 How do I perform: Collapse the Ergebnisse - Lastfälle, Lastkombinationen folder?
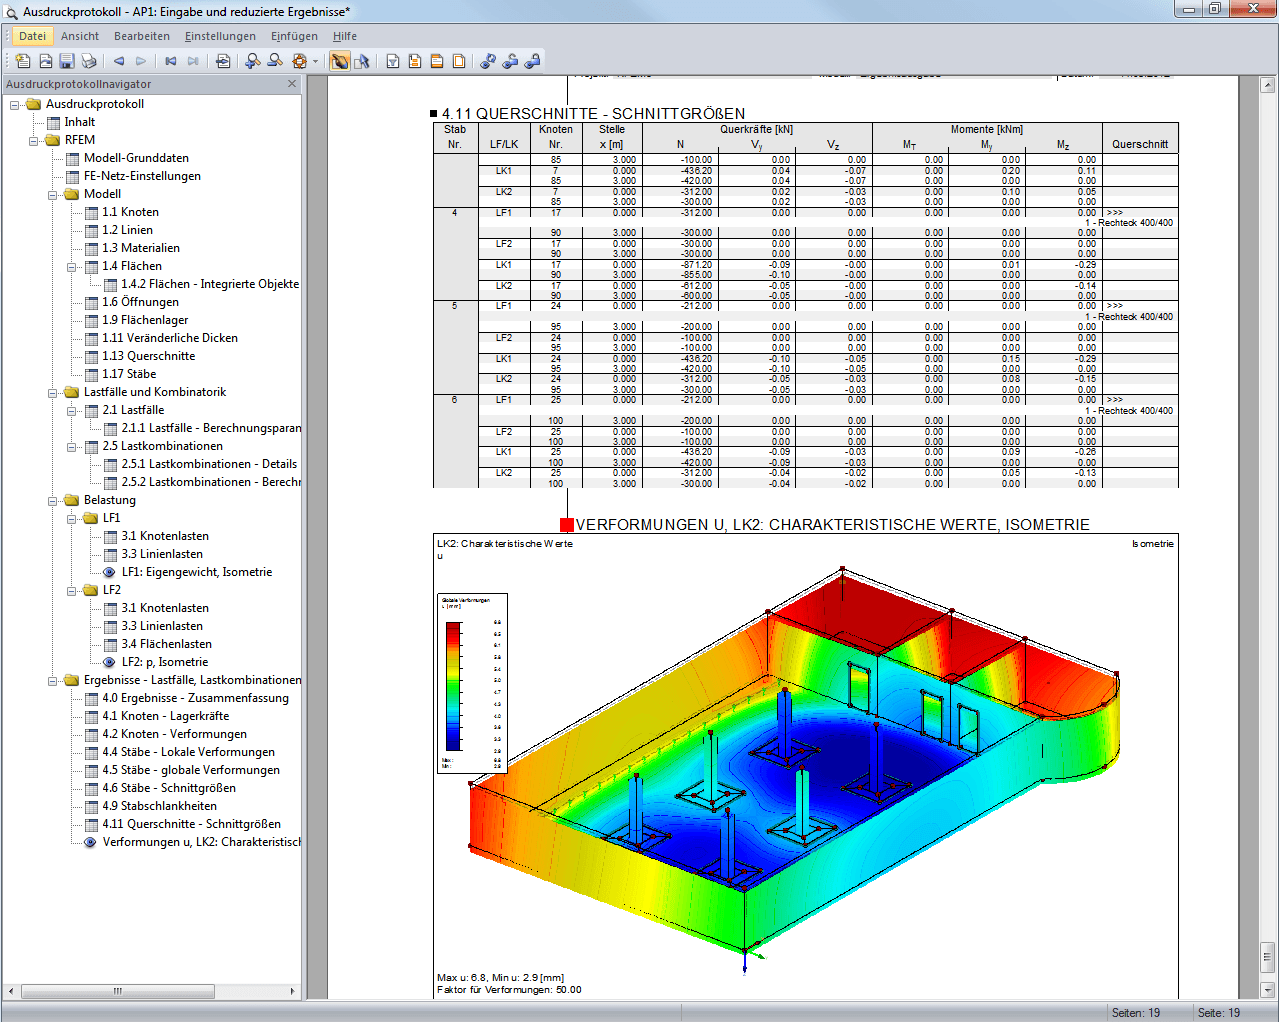click(53, 680)
